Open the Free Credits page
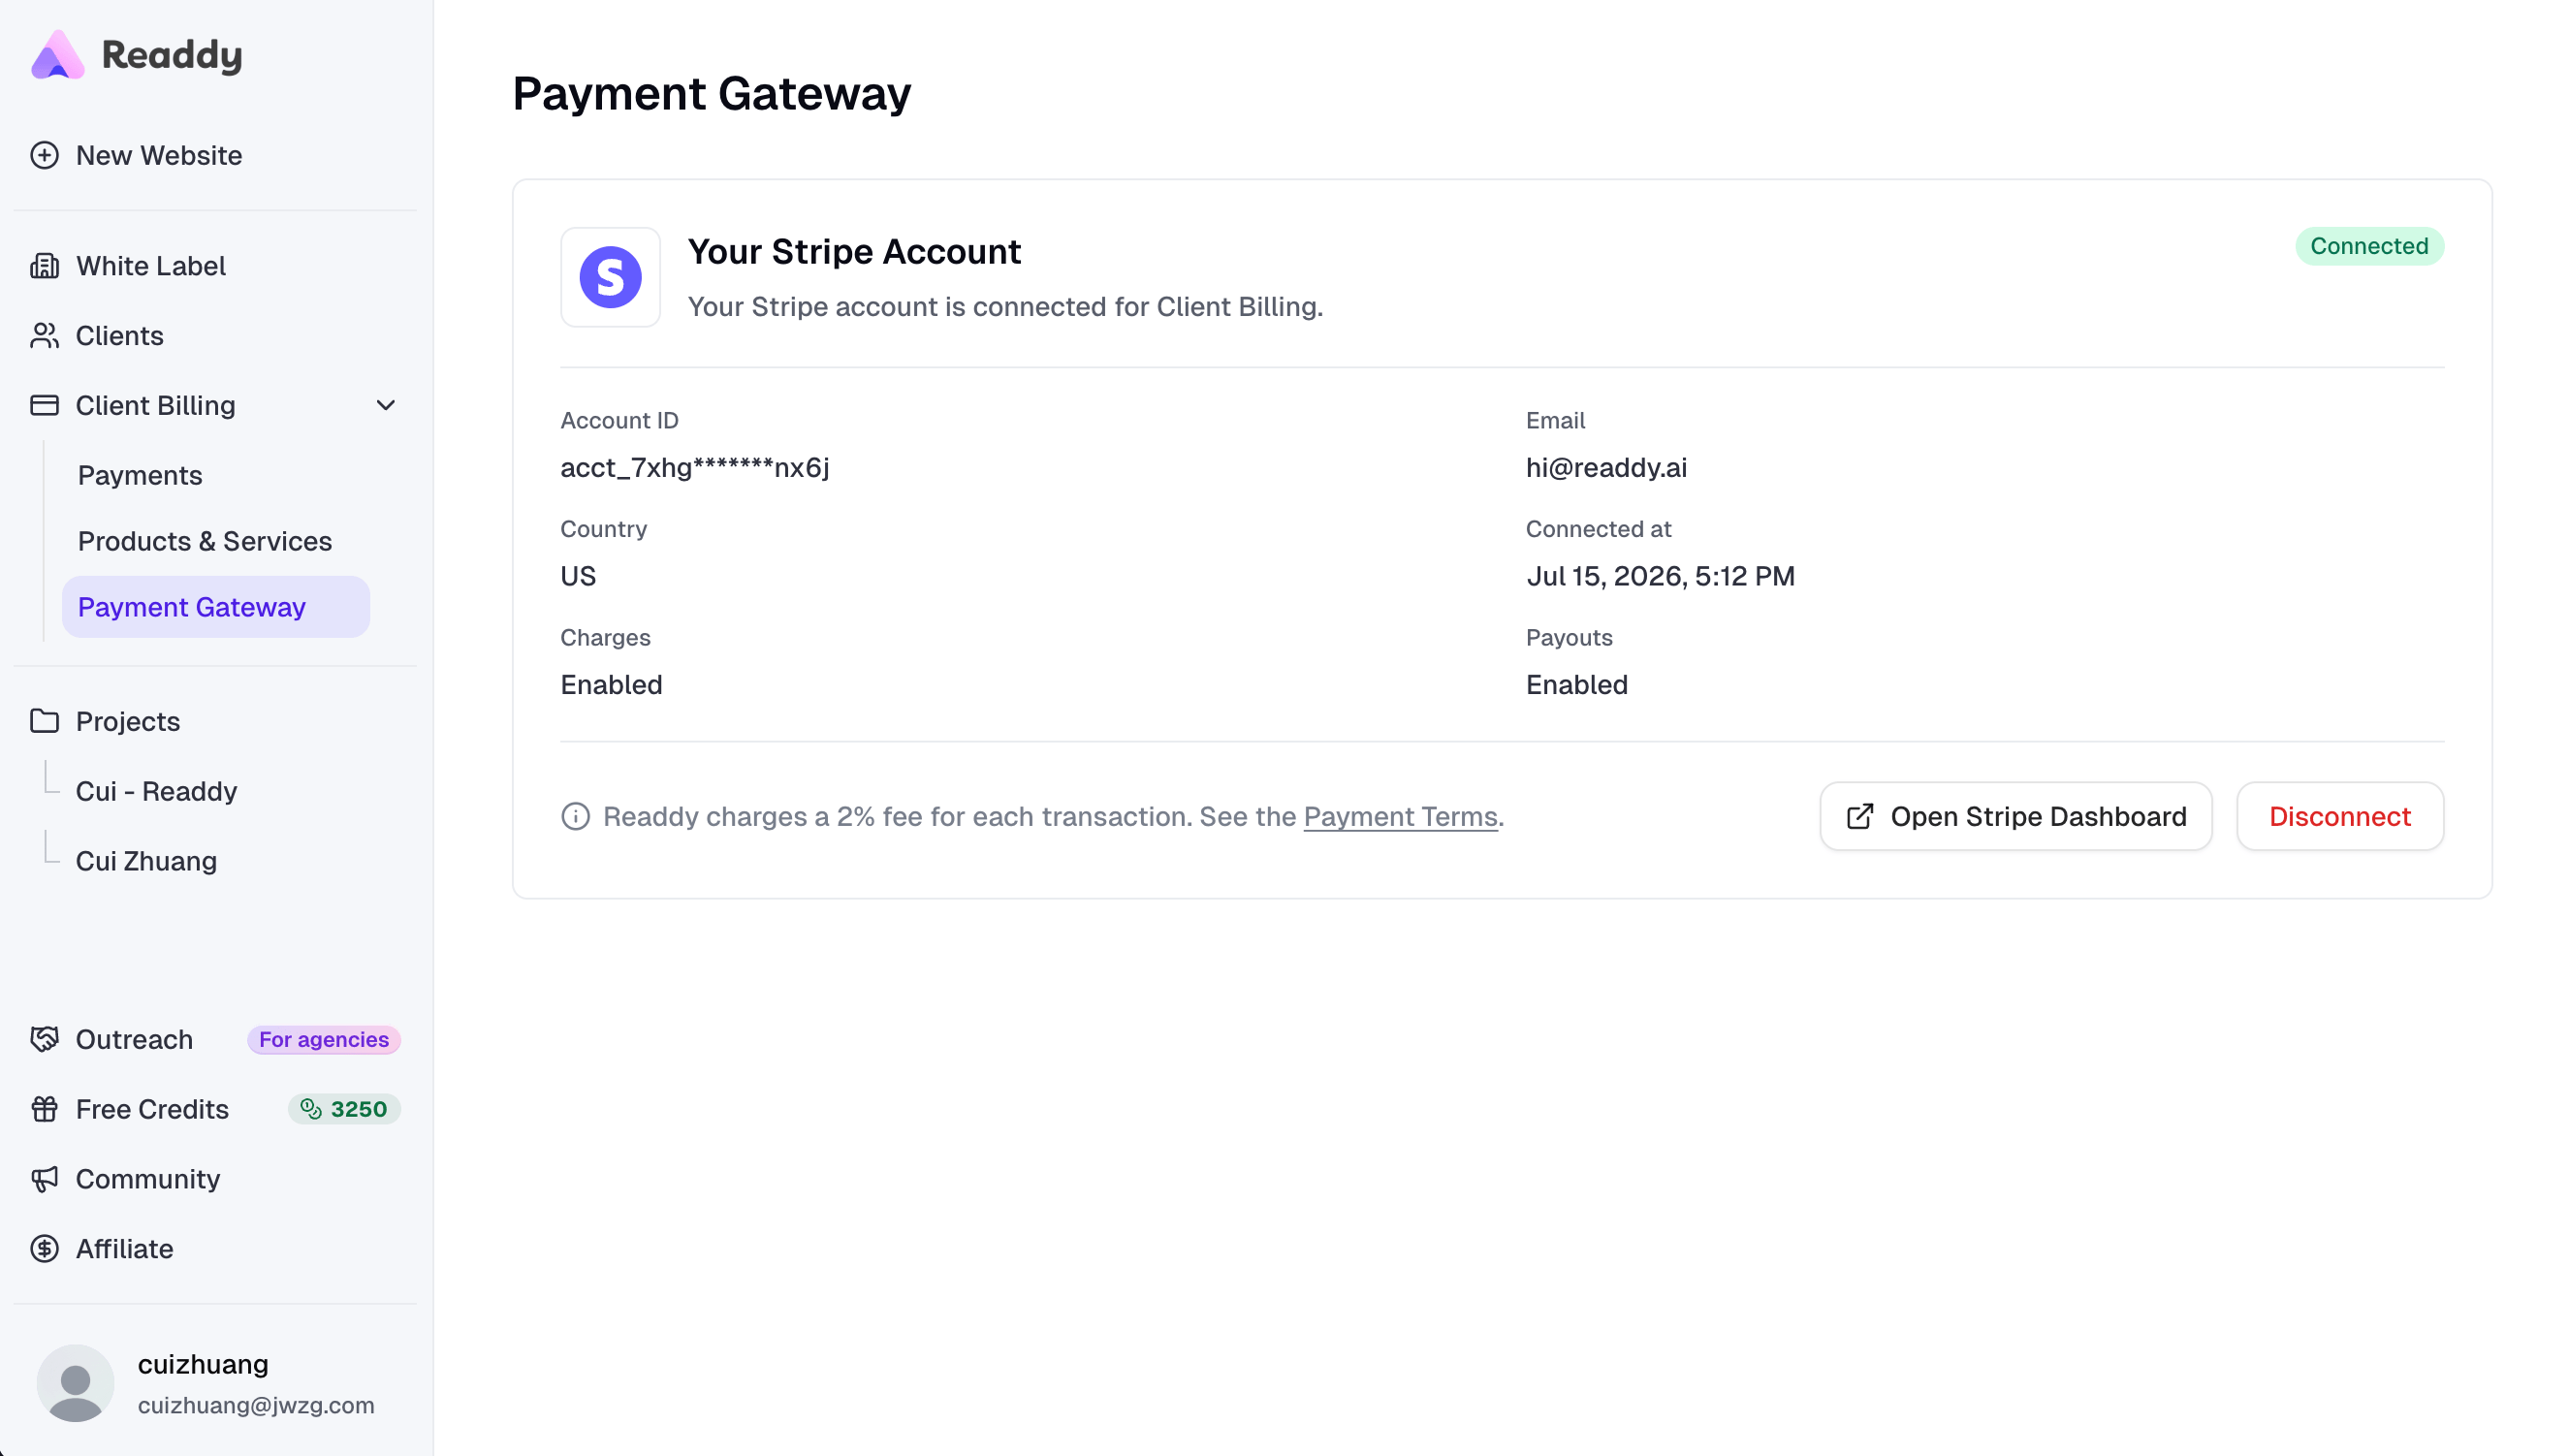 coord(152,1109)
